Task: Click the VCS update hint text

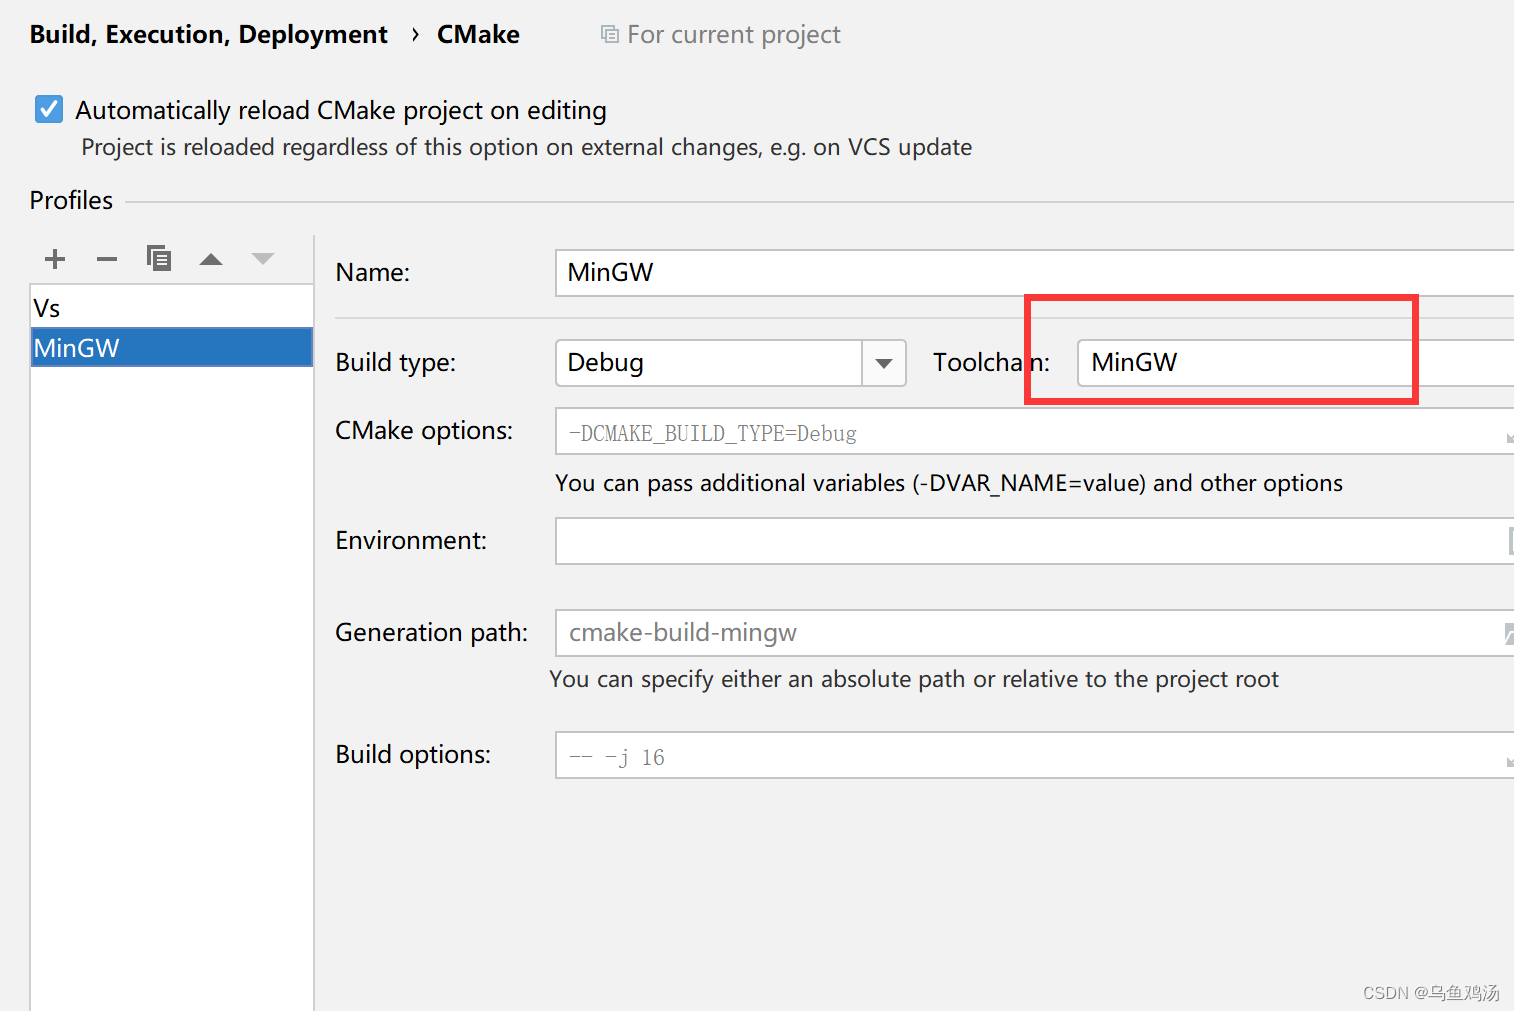Action: tap(527, 147)
